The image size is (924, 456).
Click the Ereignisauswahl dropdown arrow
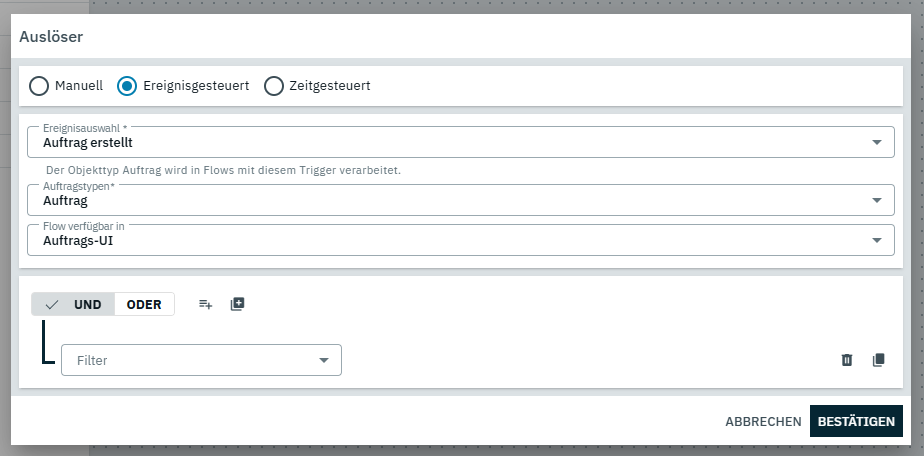pyautogui.click(x=877, y=142)
